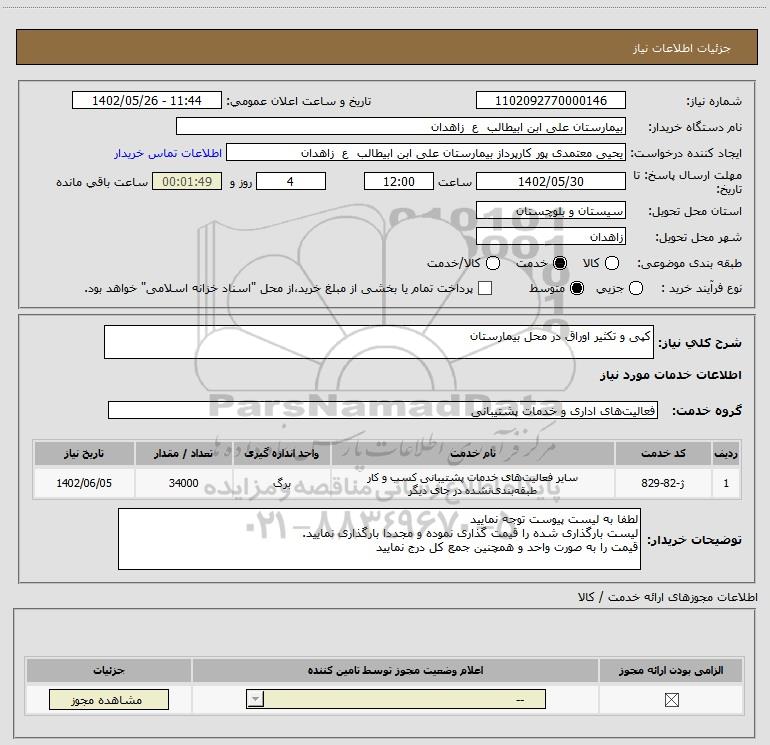This screenshot has width=770, height=745.
Task: Open the اطلاعات تماس خریدار link
Action: tap(168, 153)
